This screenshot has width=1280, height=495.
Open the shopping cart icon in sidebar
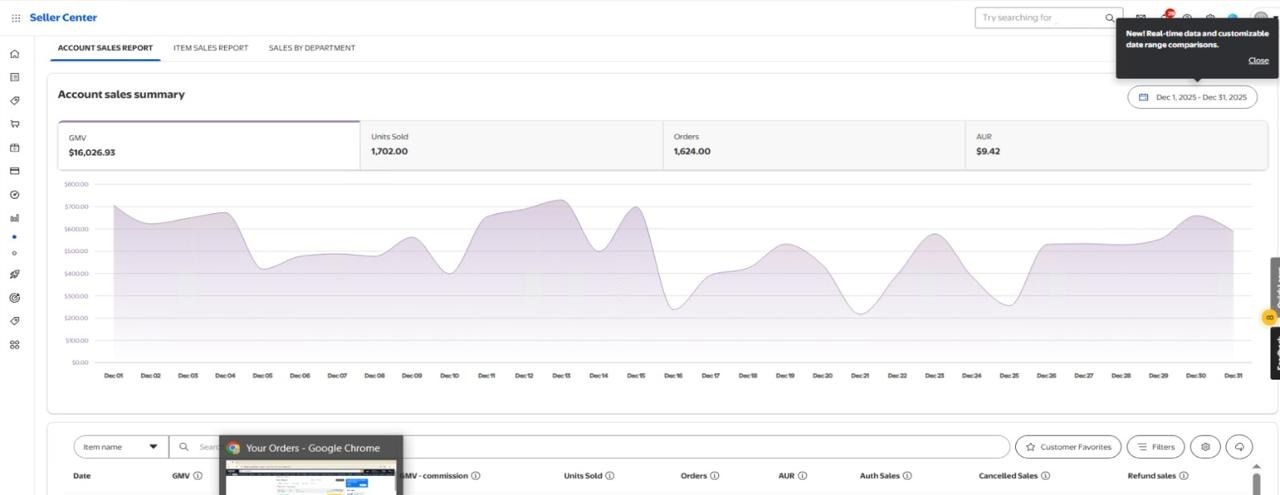(14, 124)
